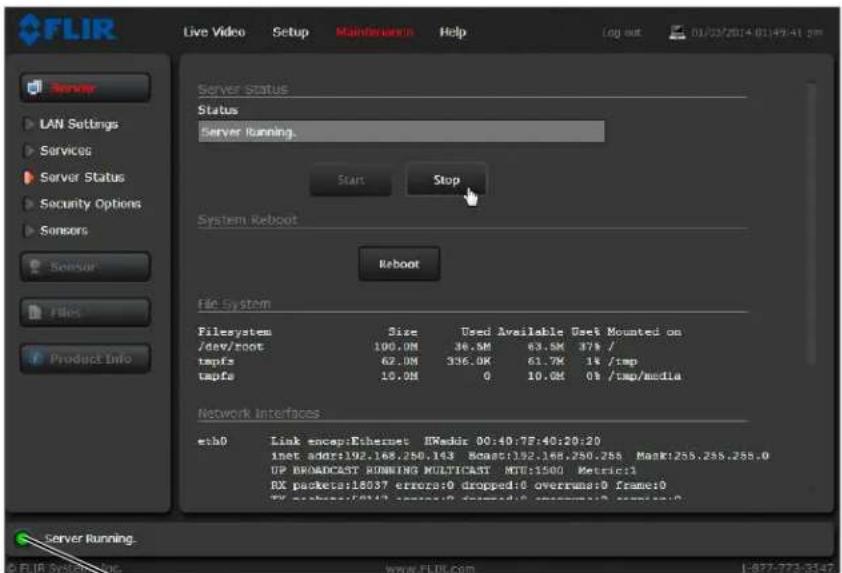Open the Maintenance menu

[x=375, y=32]
